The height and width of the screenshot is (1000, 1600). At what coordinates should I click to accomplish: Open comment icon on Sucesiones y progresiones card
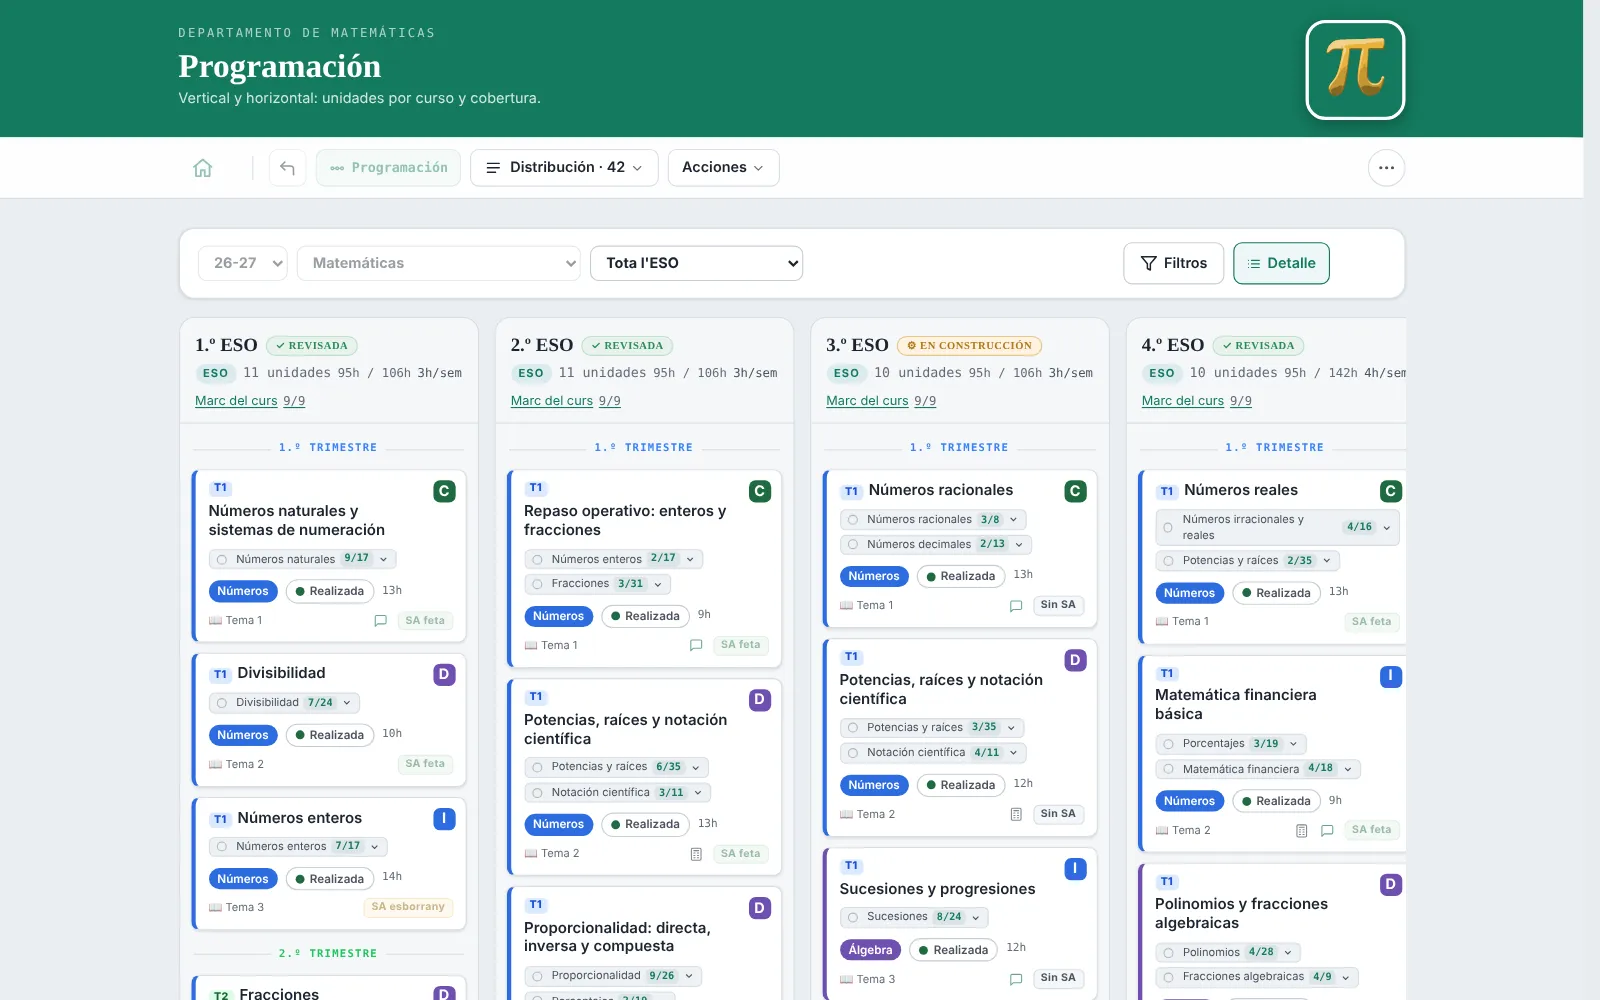pyautogui.click(x=1016, y=979)
